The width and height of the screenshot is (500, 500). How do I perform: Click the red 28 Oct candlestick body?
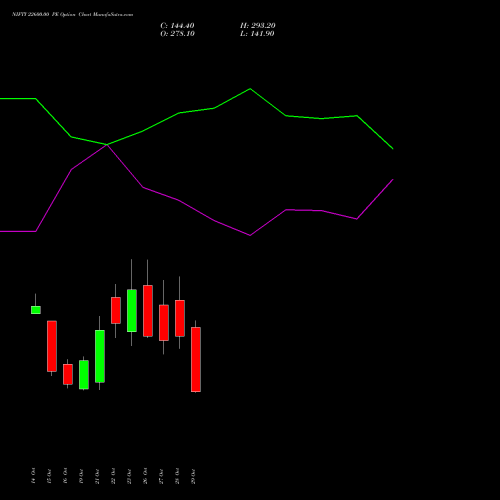point(180,318)
